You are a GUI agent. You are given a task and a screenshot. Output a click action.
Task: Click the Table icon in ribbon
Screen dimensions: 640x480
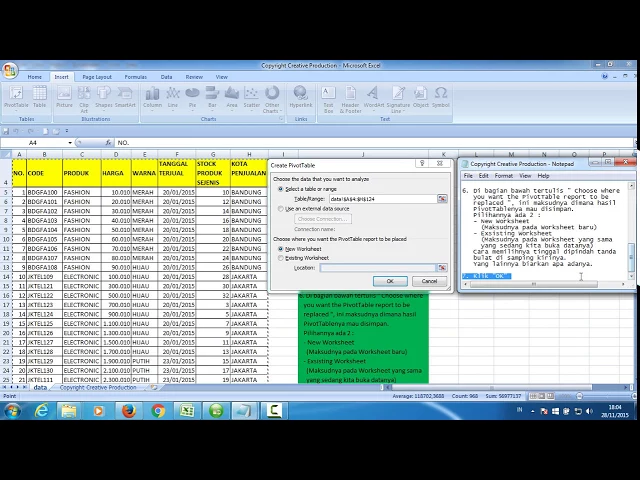pyautogui.click(x=40, y=97)
